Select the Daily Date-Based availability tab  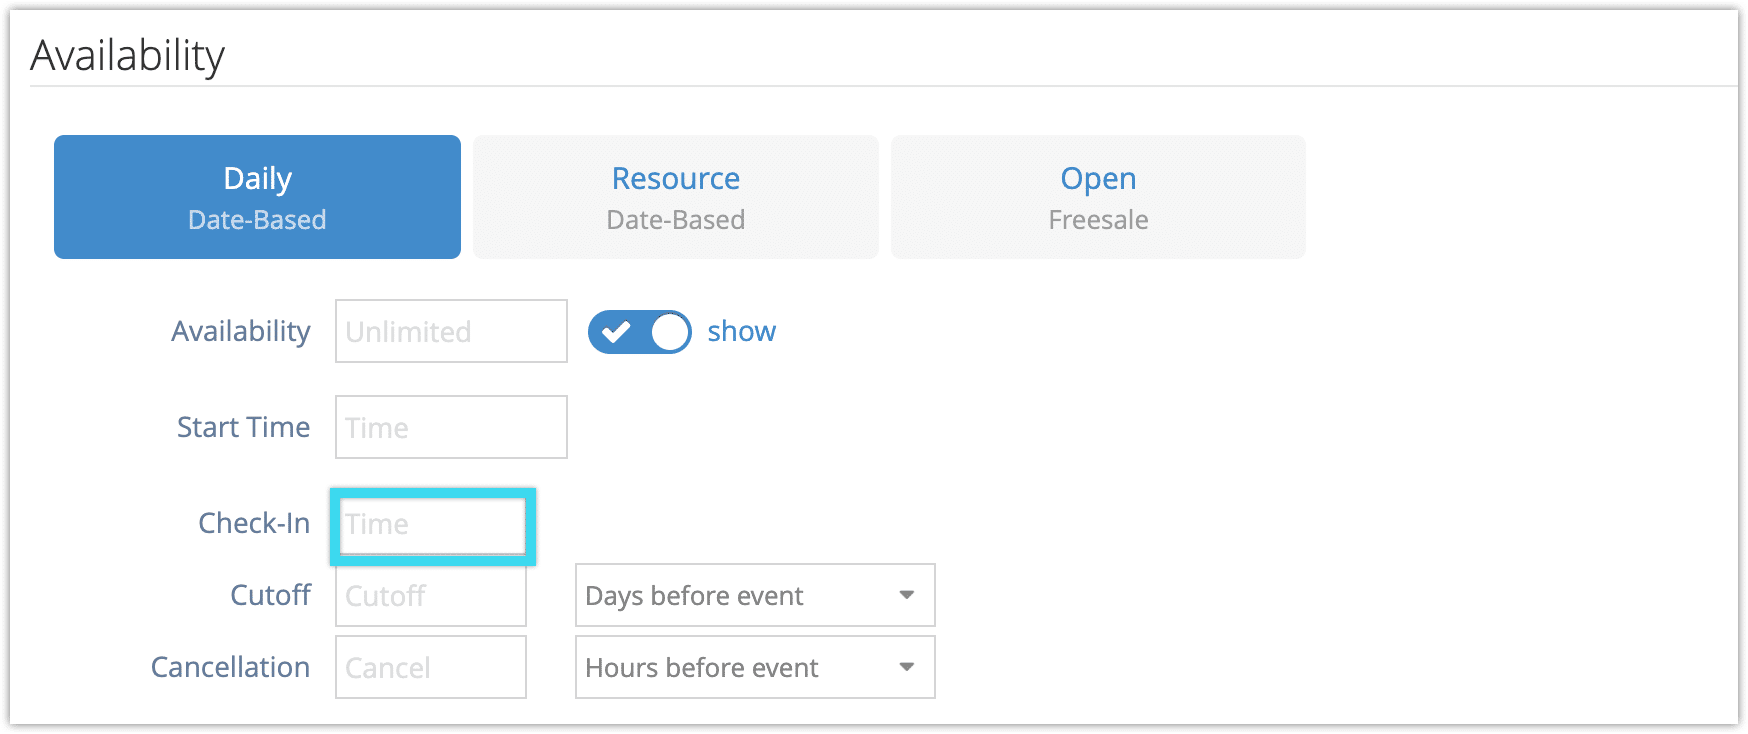pyautogui.click(x=257, y=197)
